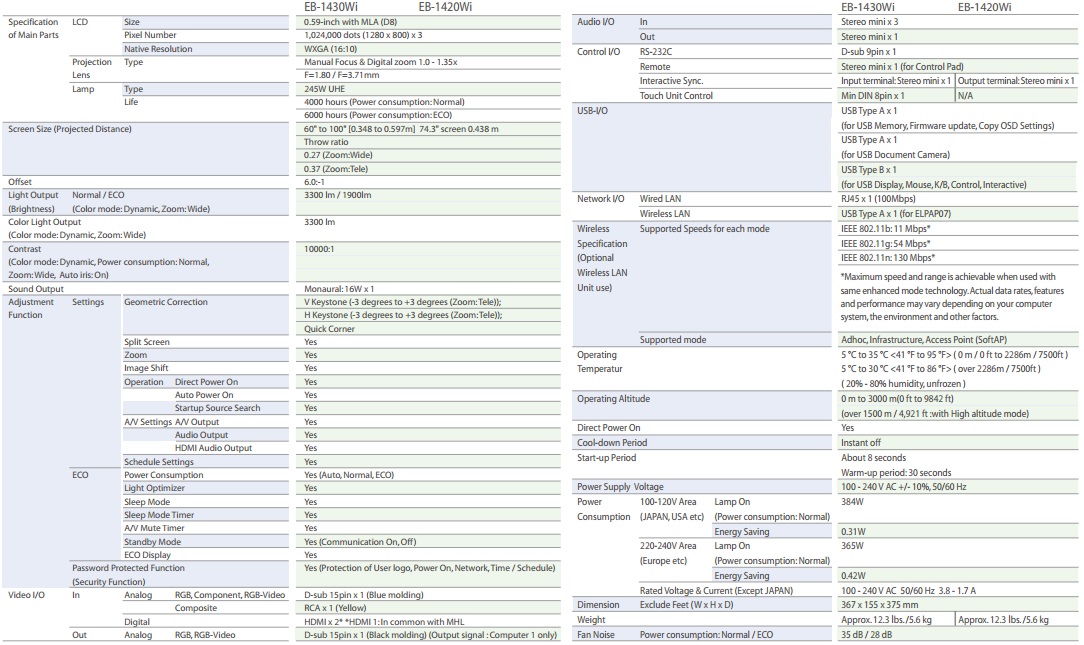This screenshot has width=1084, height=645.
Task: Select the 'IEEE 802.11b: 11 Mbps*' speed
Action: click(x=886, y=230)
